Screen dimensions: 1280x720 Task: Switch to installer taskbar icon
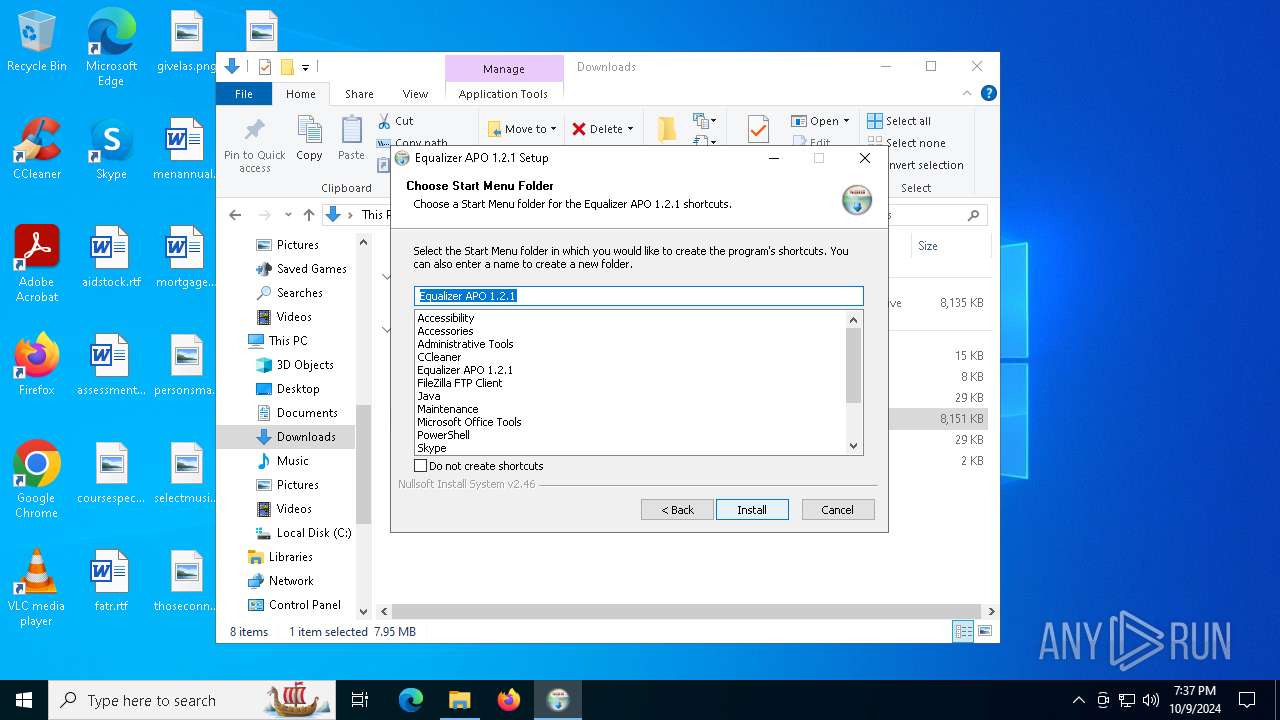coord(558,700)
